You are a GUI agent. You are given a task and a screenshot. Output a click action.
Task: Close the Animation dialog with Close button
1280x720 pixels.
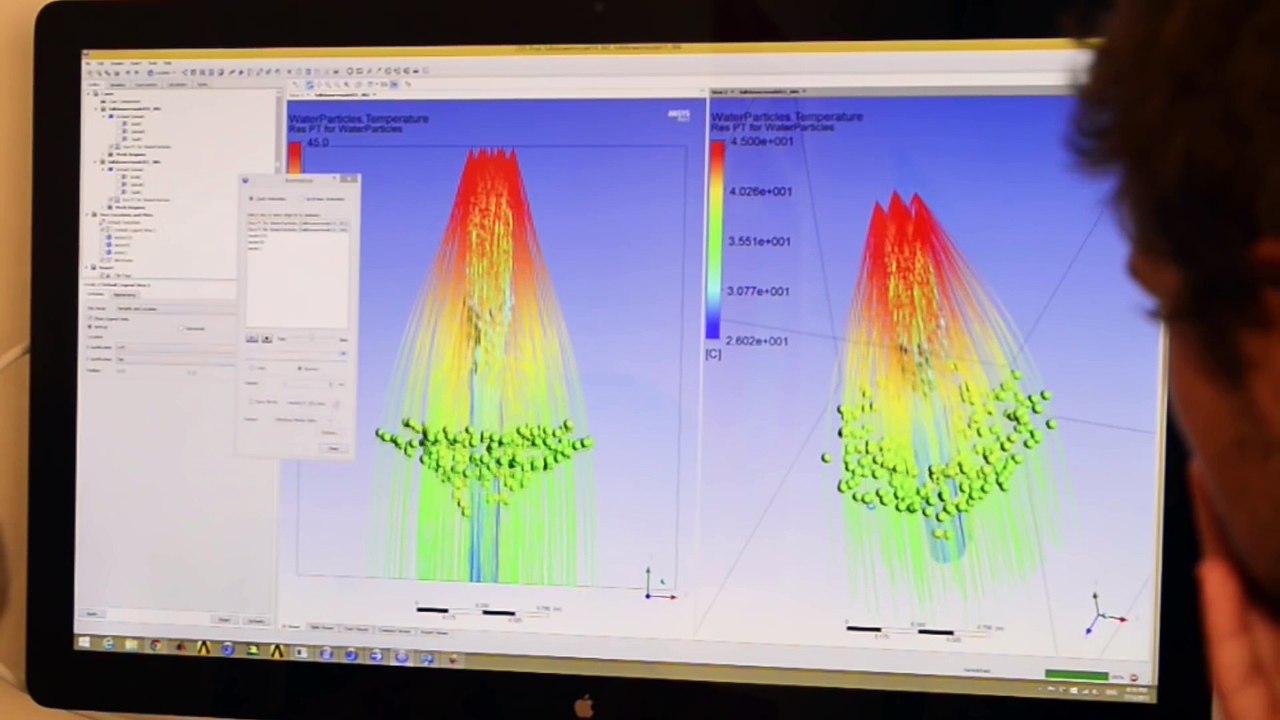click(334, 449)
